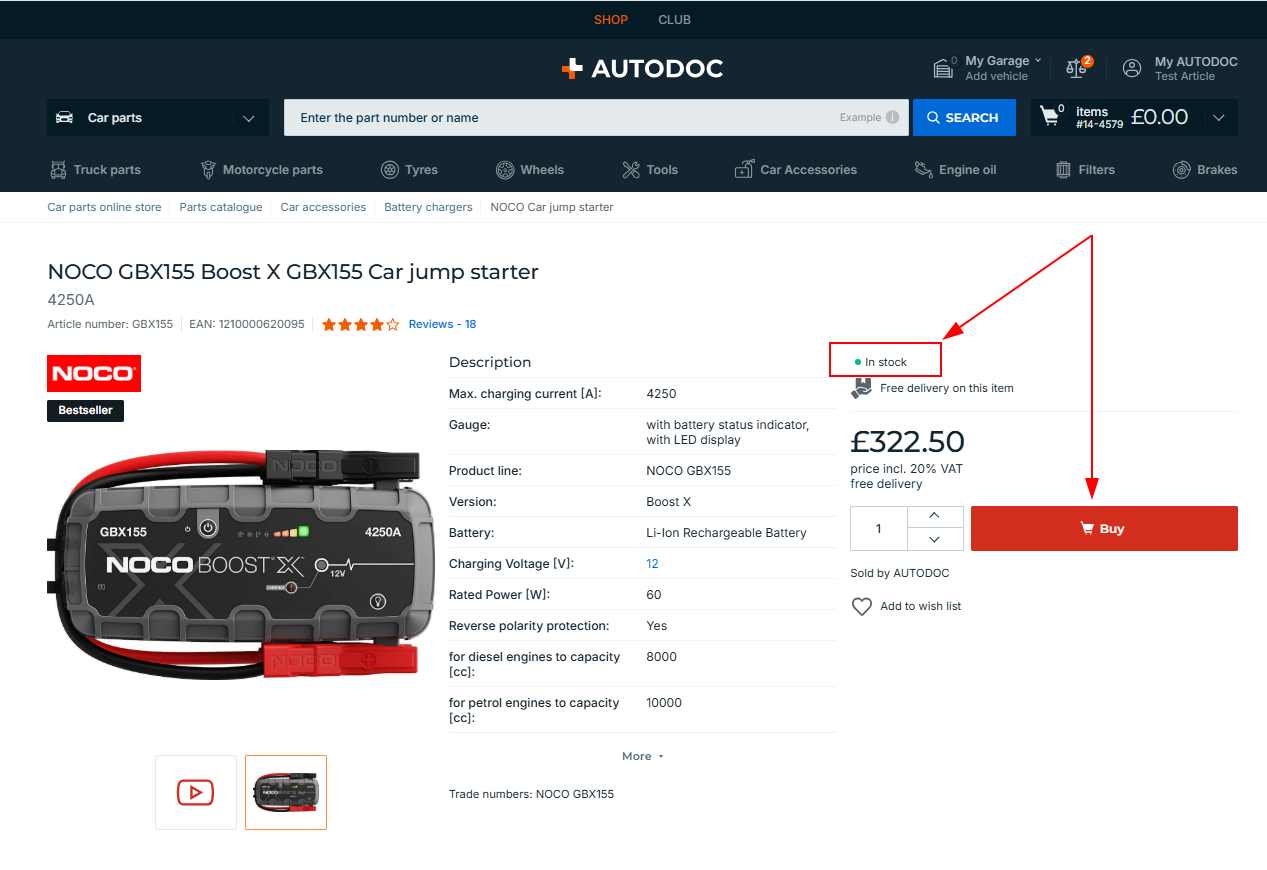Decrease quantity with the down arrow
Screen dimensions: 1267x870
[x=935, y=539]
